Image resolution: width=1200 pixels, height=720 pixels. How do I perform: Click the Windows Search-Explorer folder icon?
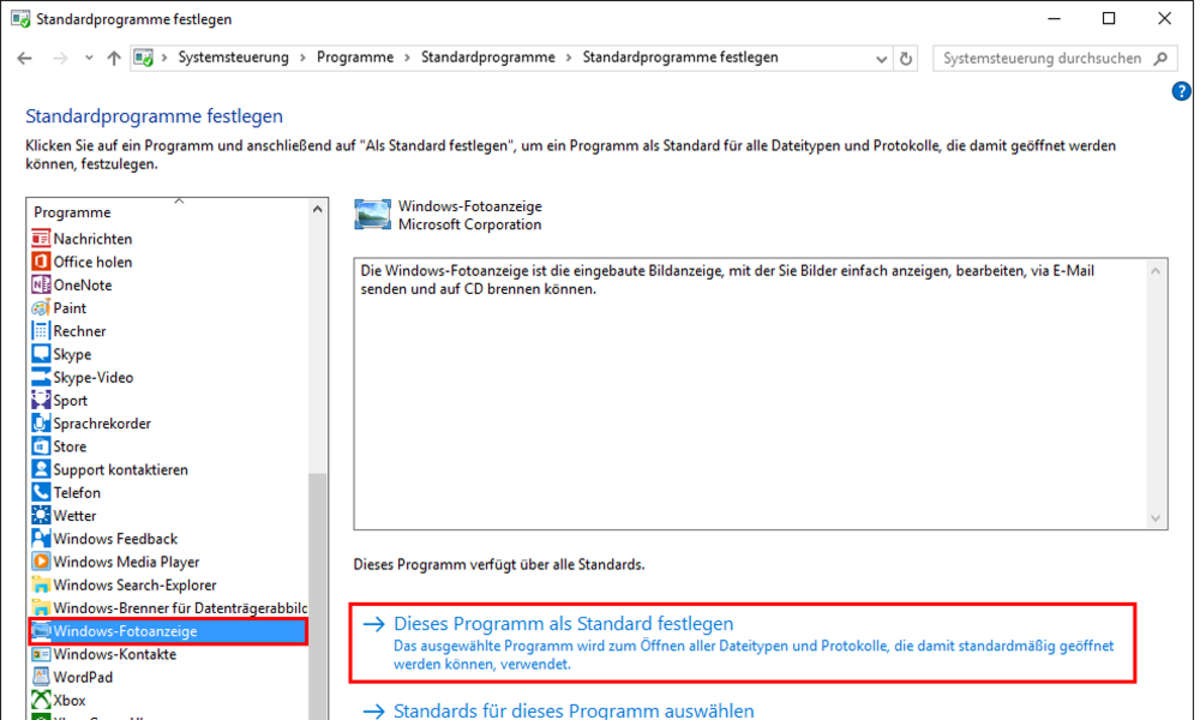point(41,584)
